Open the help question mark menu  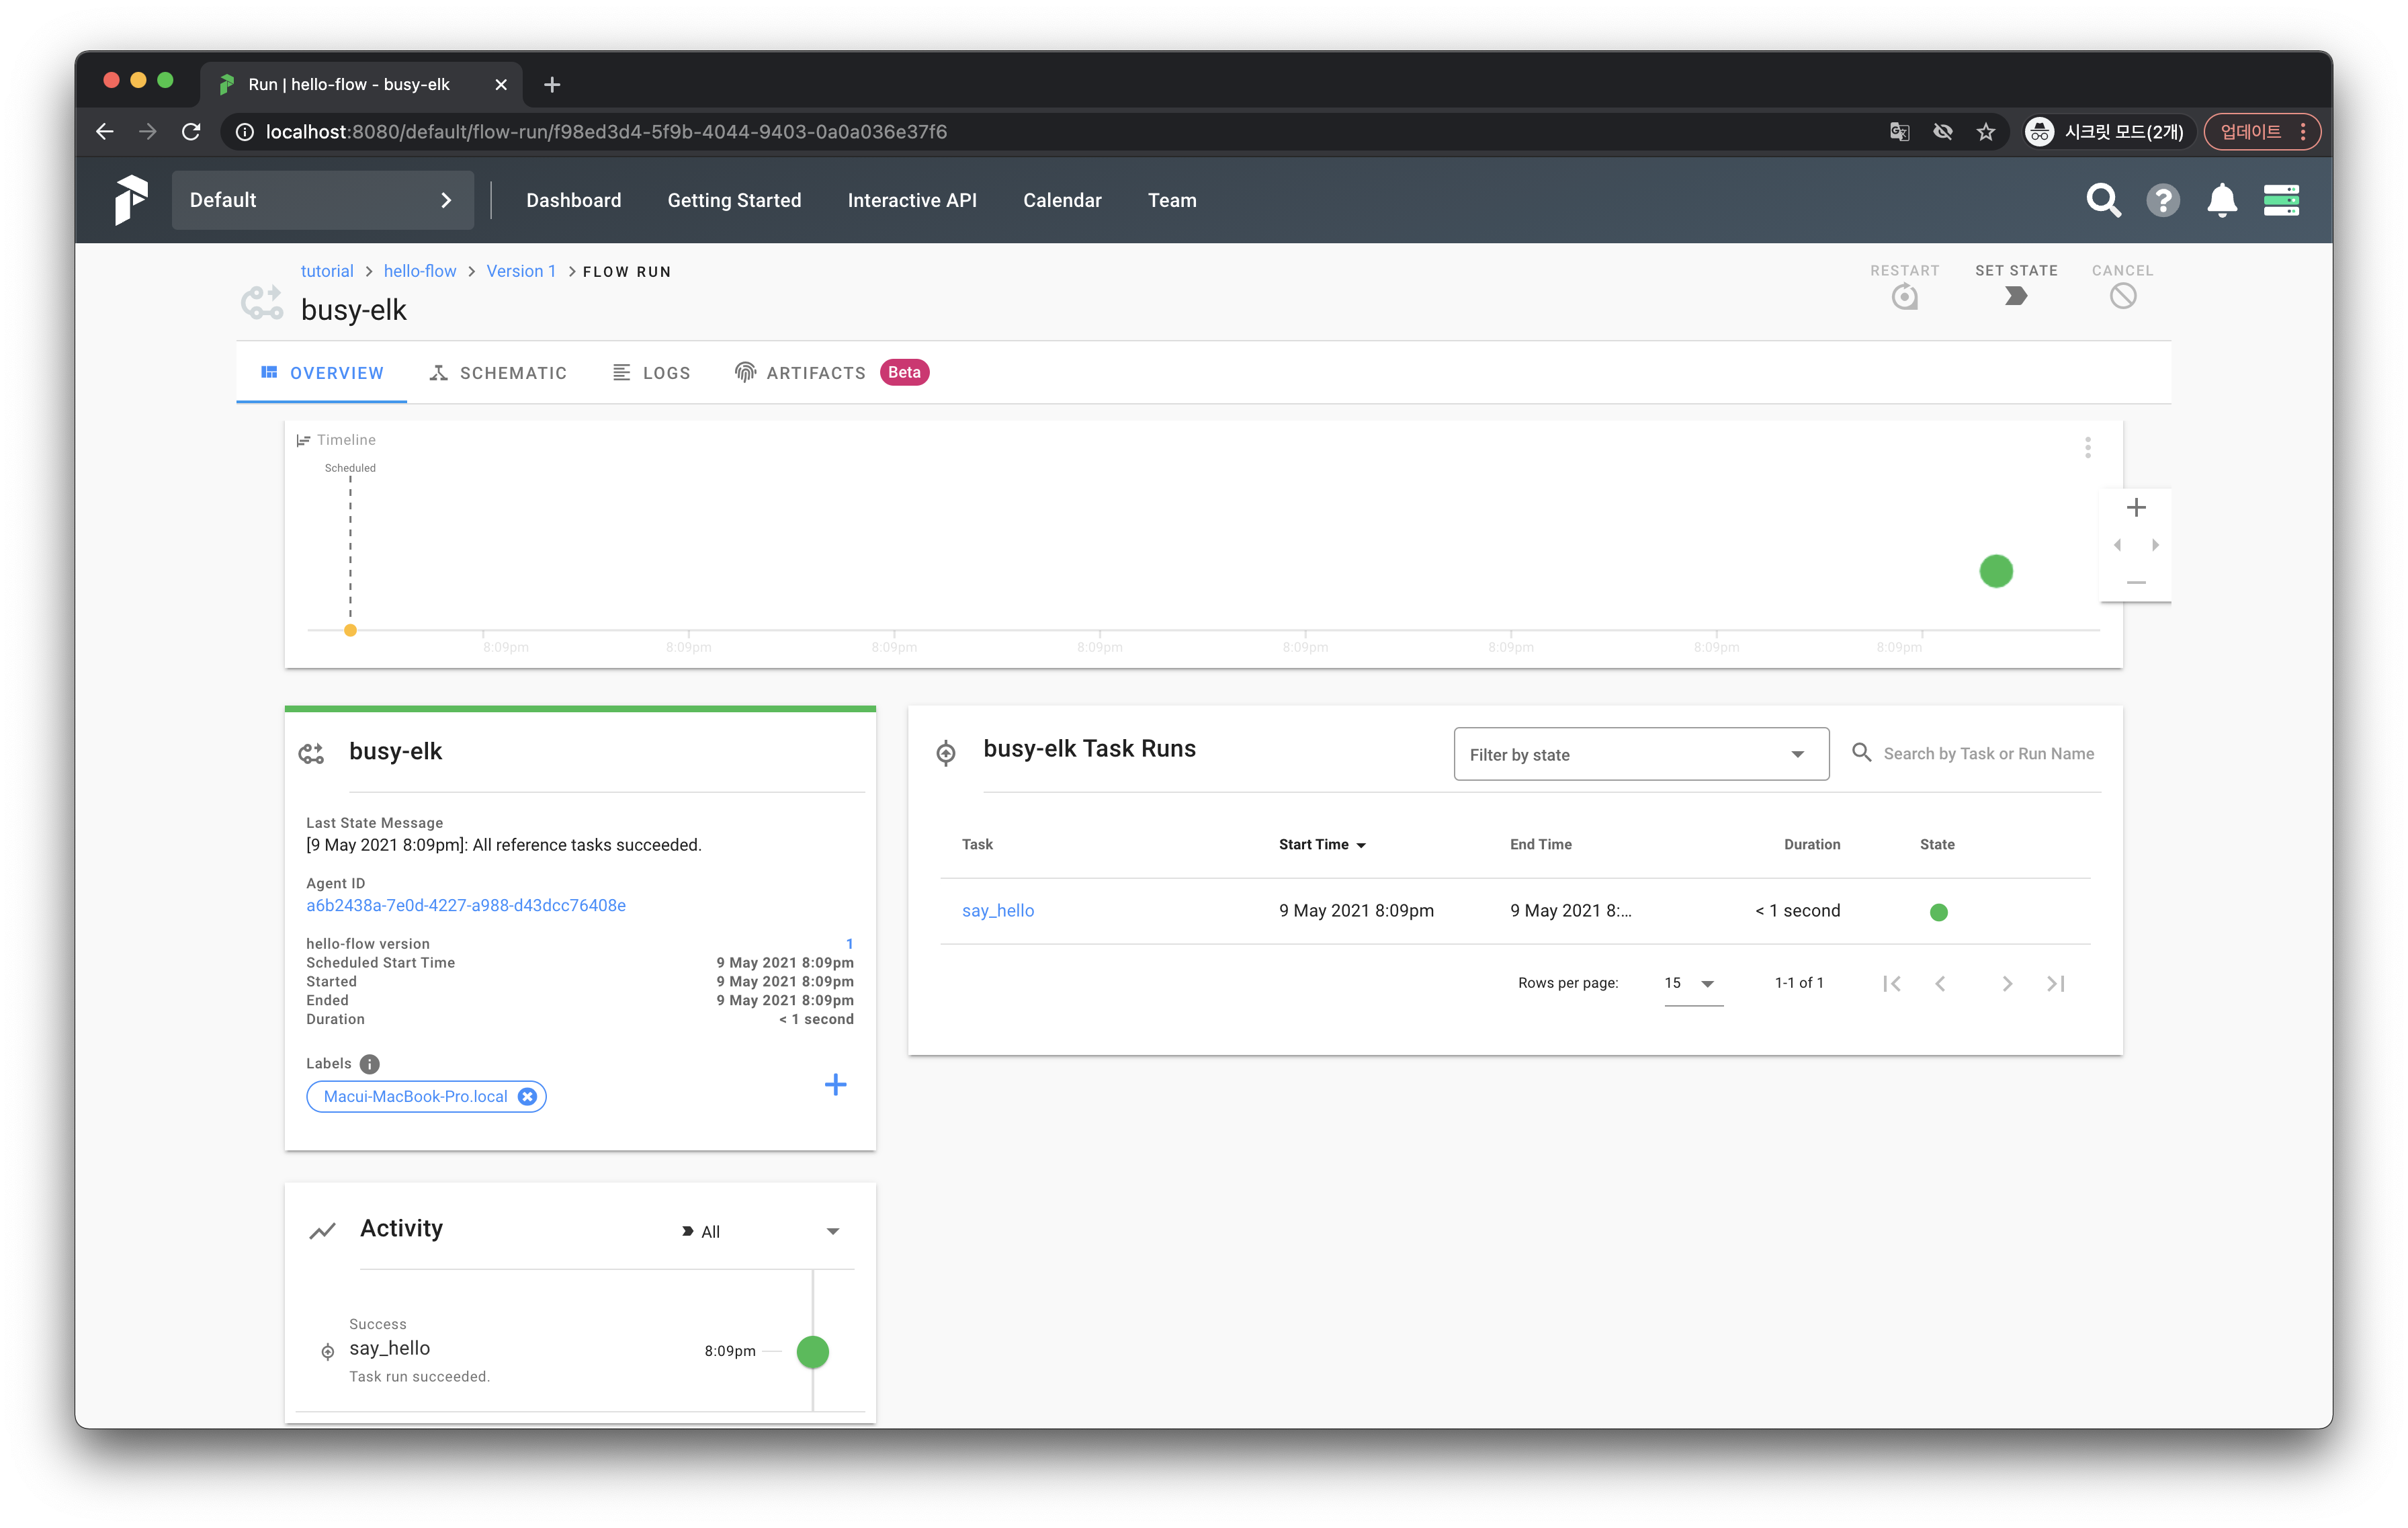pos(2162,200)
